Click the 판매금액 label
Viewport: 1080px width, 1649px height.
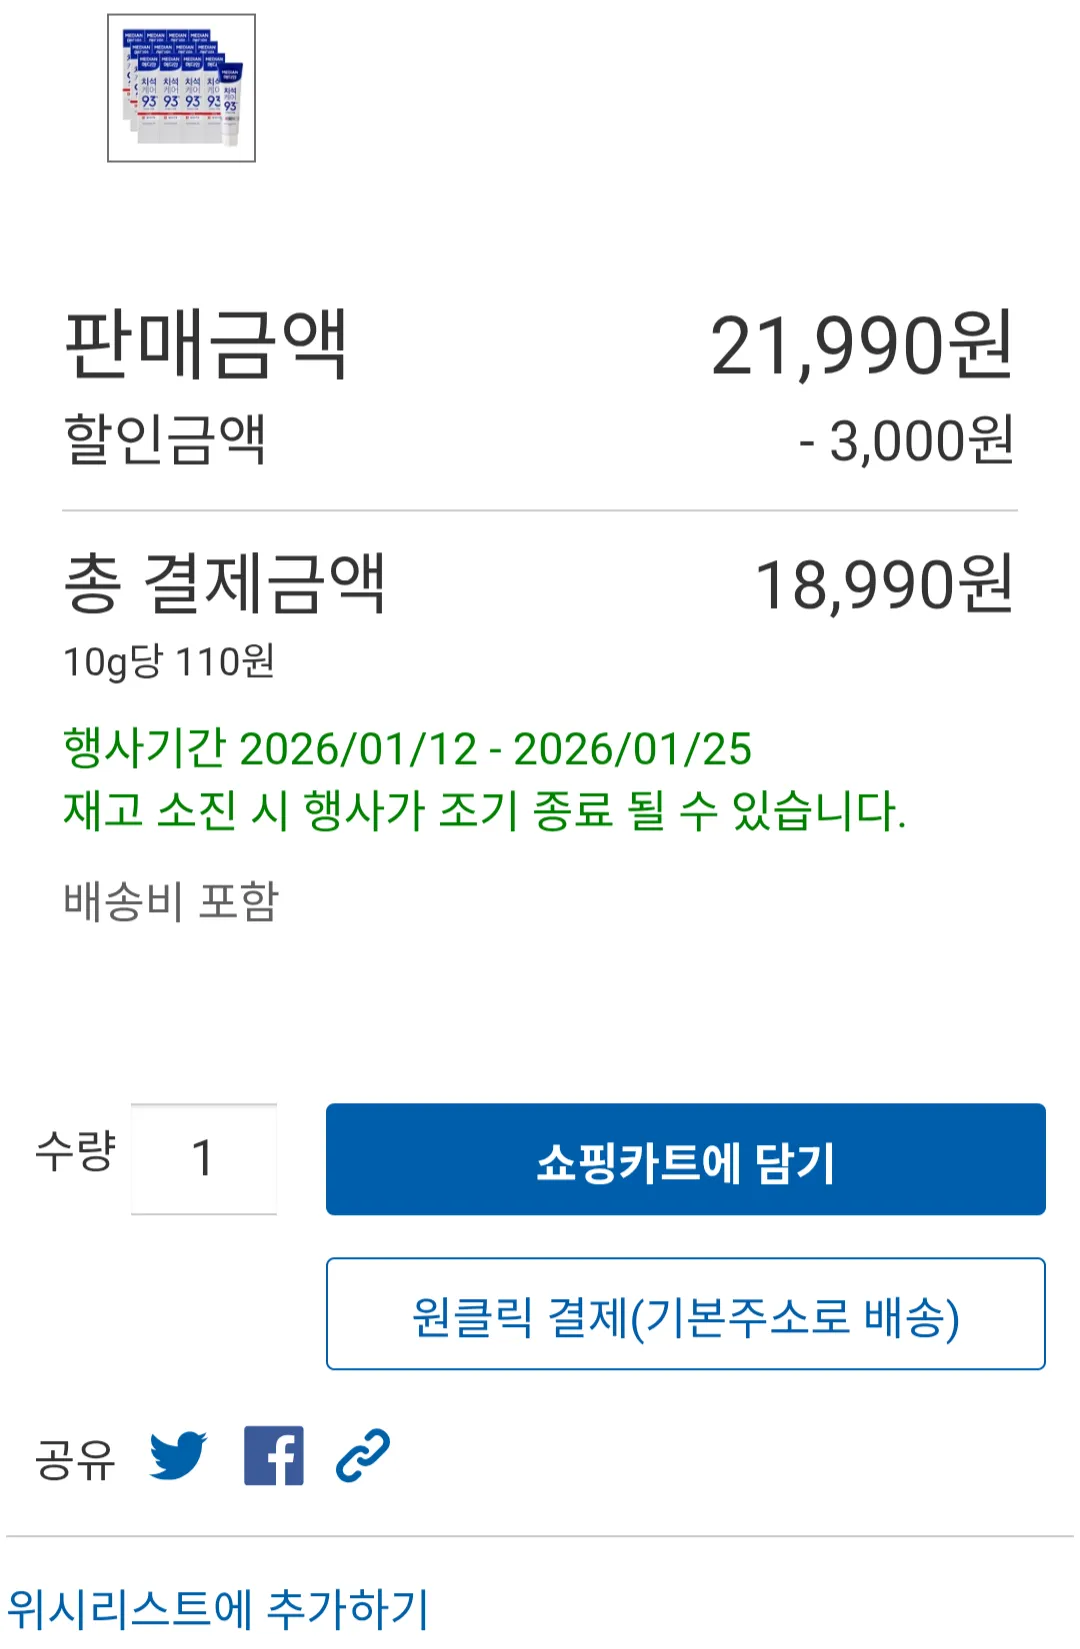click(x=206, y=345)
